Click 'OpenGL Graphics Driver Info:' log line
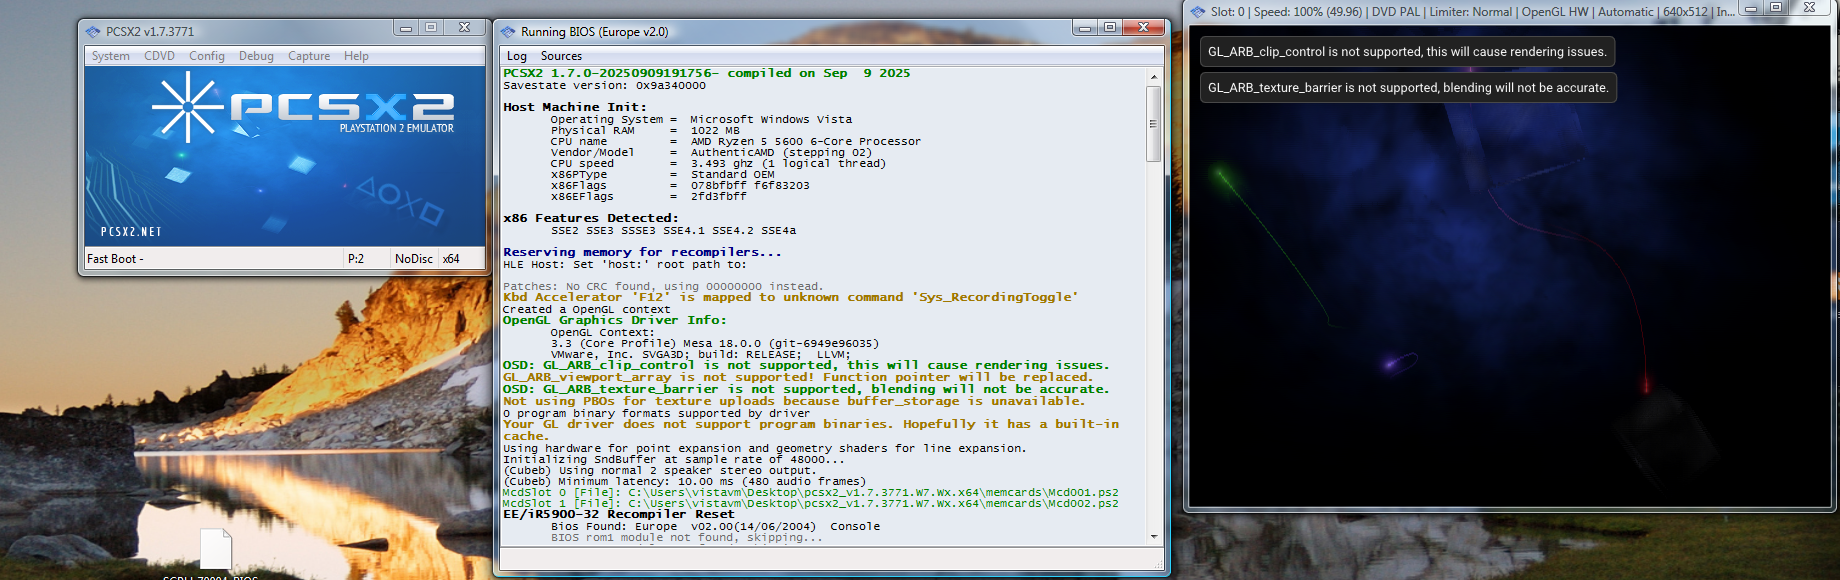This screenshot has width=1840, height=580. tap(615, 320)
